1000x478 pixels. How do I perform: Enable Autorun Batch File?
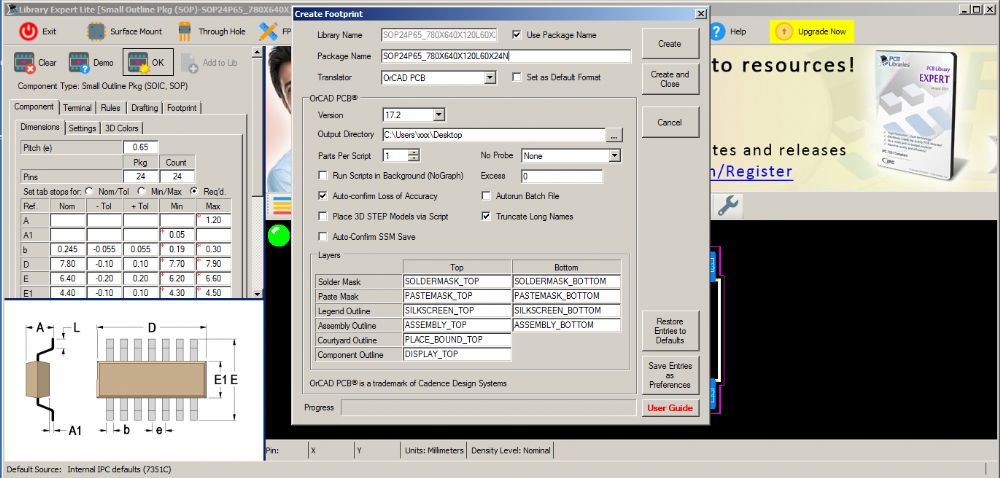click(486, 196)
